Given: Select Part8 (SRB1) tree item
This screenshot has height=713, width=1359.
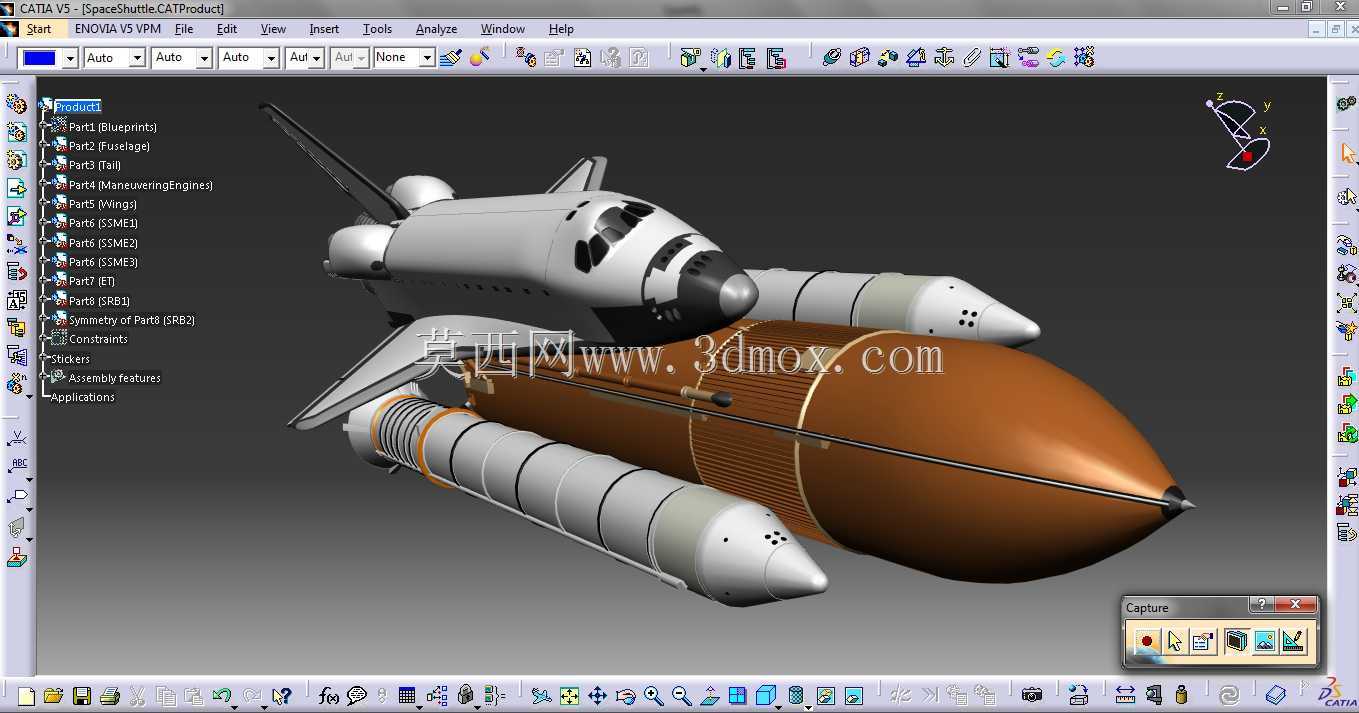Looking at the screenshot, I should [x=99, y=301].
